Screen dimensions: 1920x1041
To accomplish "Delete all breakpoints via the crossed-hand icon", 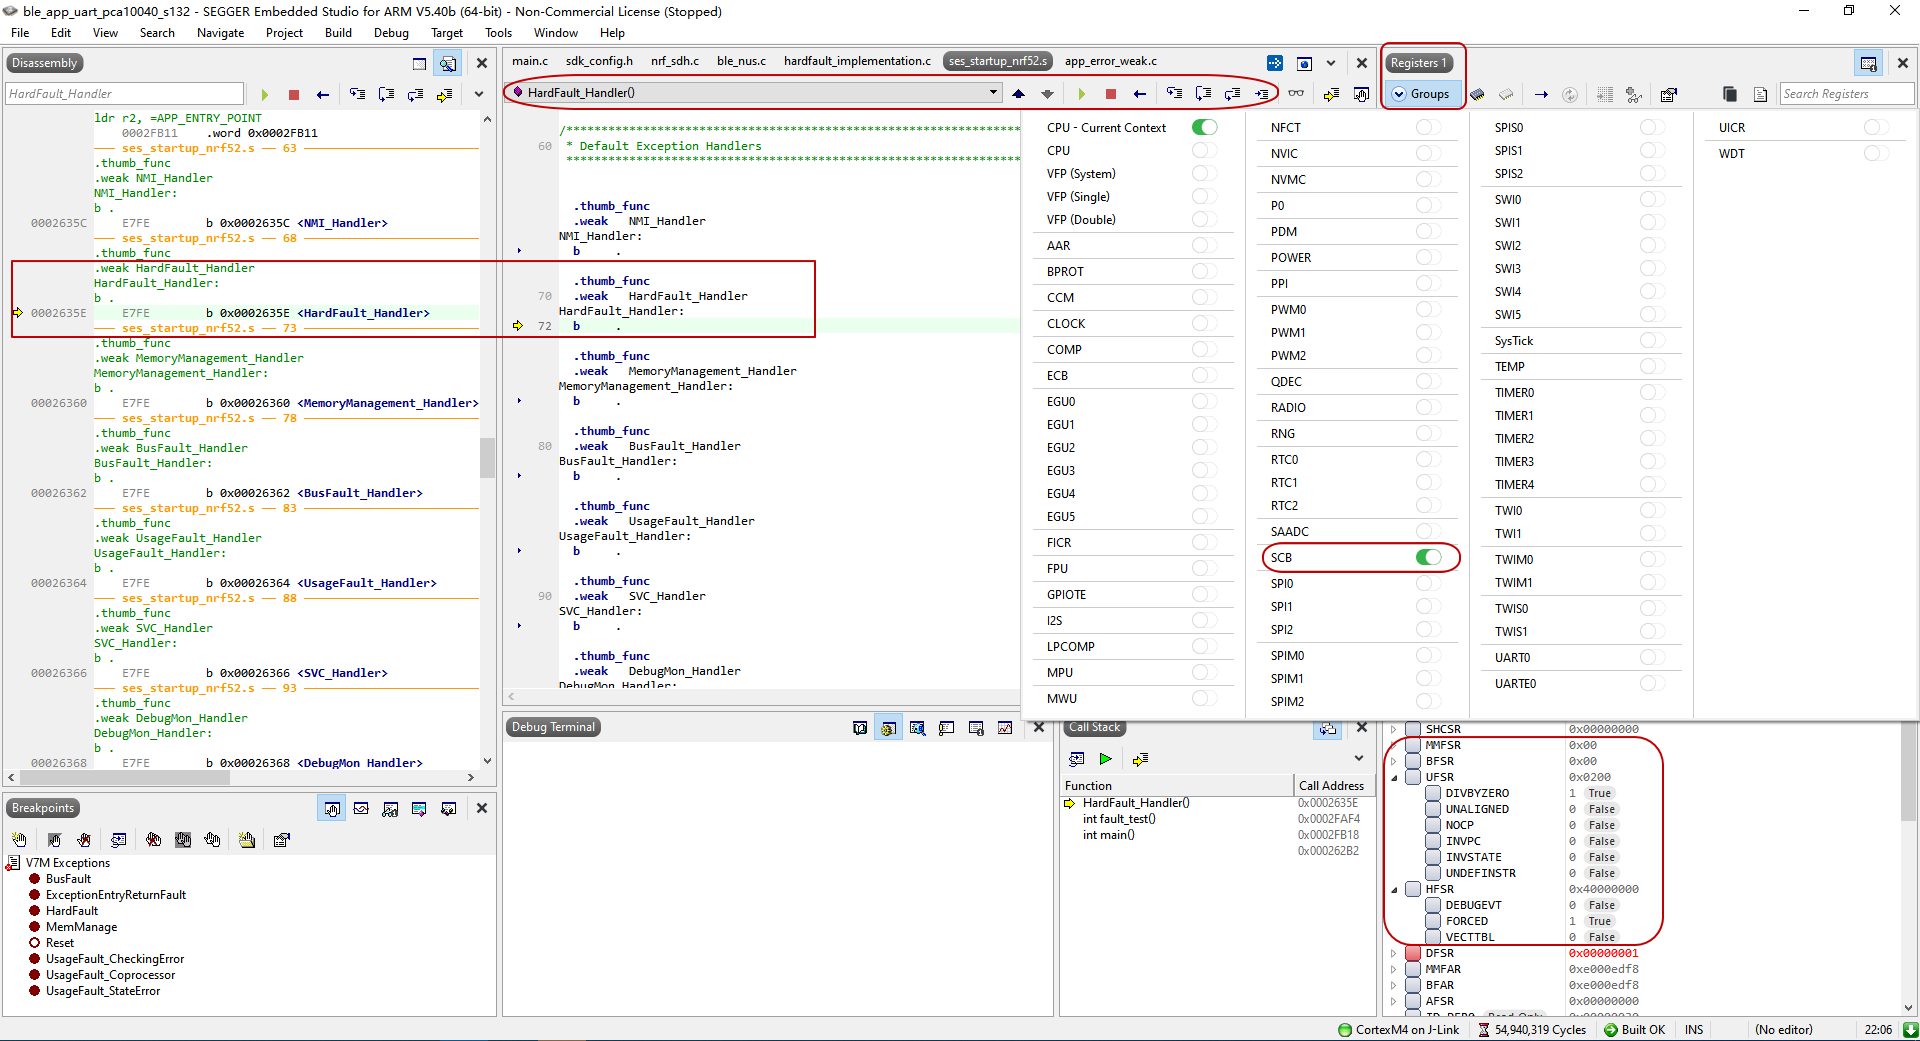I will 154,840.
